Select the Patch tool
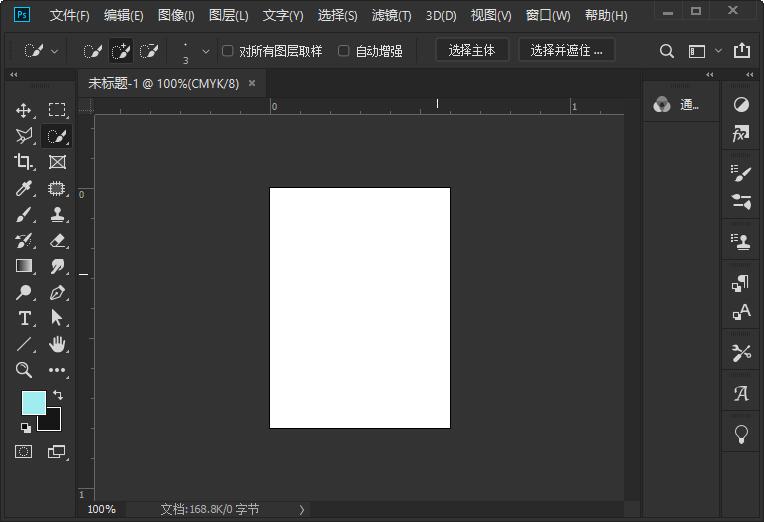This screenshot has height=522, width=764. tap(57, 188)
